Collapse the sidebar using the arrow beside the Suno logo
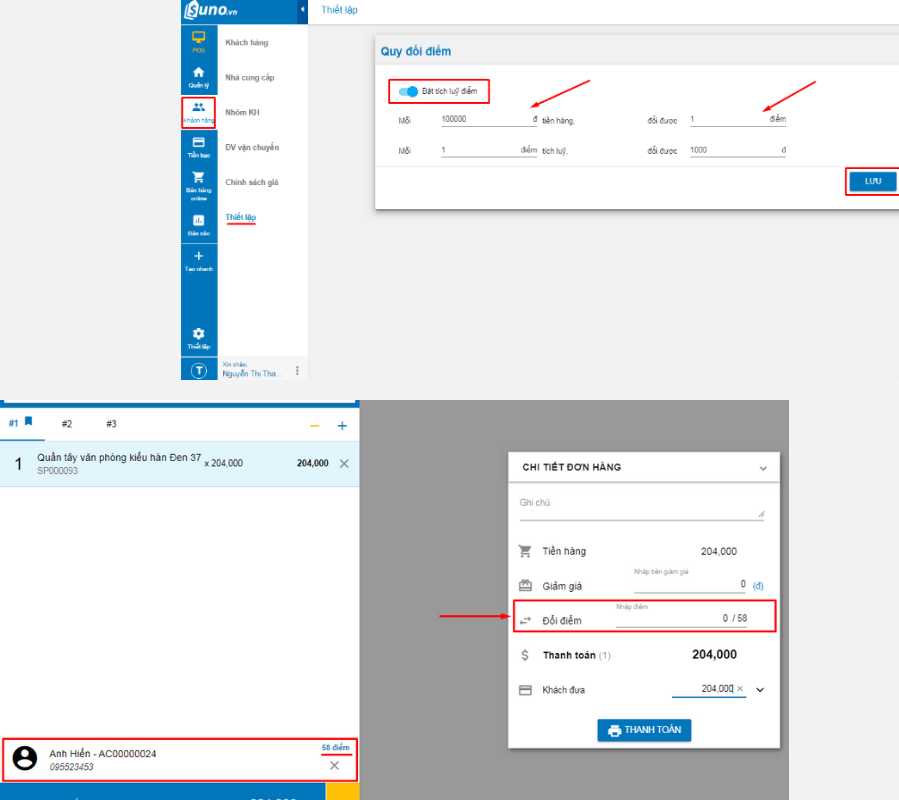 point(303,10)
